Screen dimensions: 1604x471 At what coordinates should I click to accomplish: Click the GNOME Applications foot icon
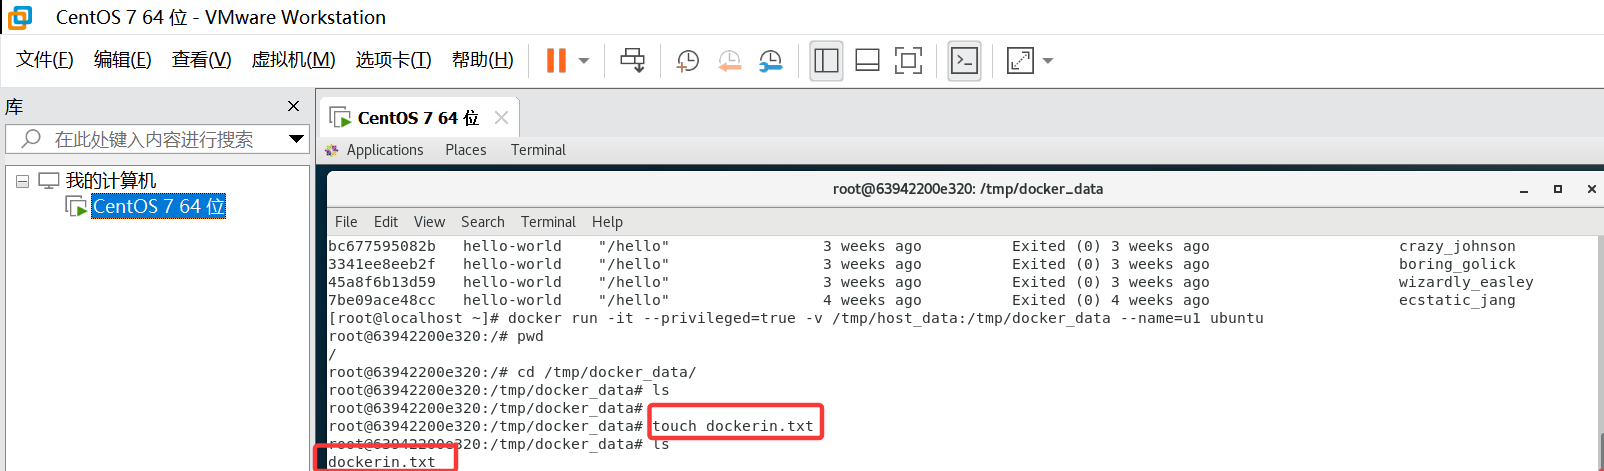coord(332,150)
